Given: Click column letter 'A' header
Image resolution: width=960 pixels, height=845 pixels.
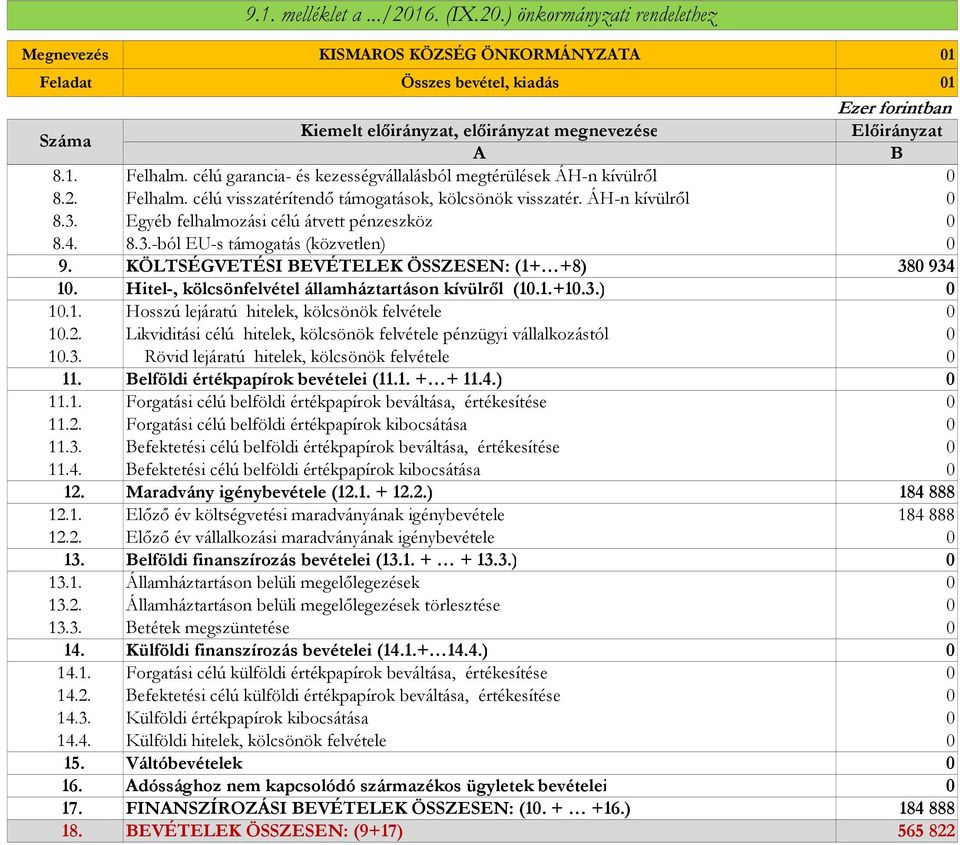Looking at the screenshot, I should 479,153.
